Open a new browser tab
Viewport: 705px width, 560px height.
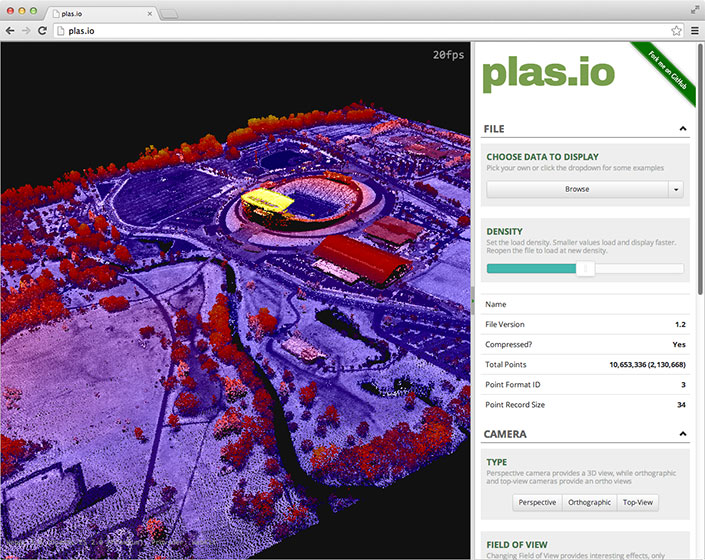click(x=170, y=14)
